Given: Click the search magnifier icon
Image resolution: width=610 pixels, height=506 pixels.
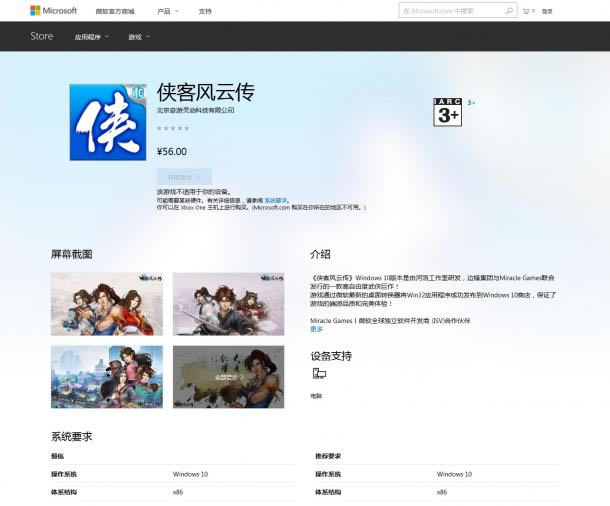Looking at the screenshot, I should (x=510, y=11).
